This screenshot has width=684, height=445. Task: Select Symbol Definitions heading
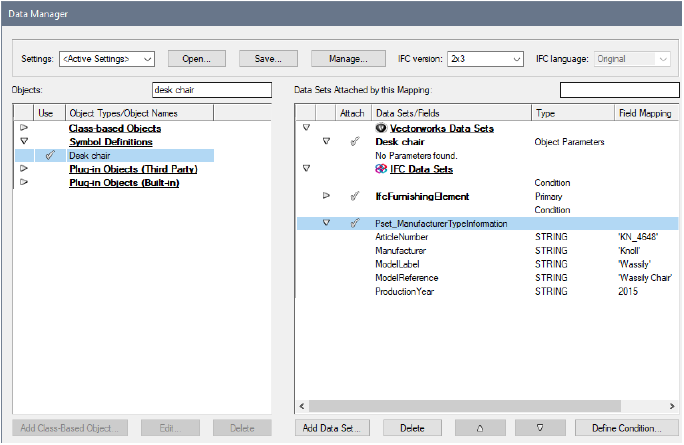coord(111,142)
